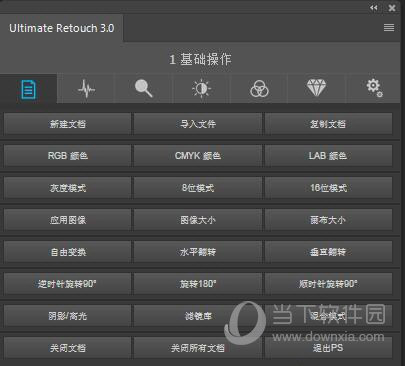Click the 导入文件 button
This screenshot has height=366, width=405.
198,124
